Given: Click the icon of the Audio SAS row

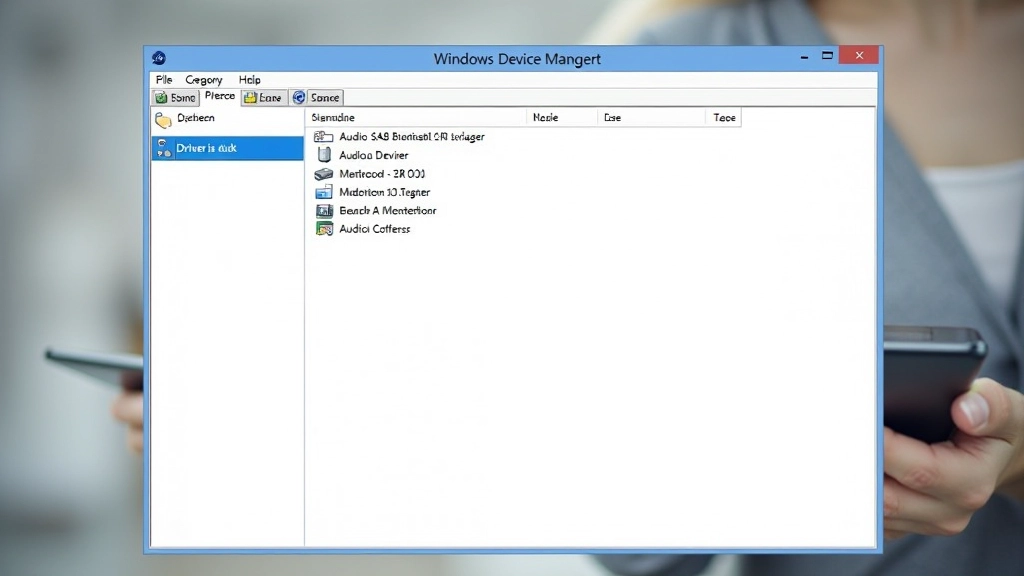Looking at the screenshot, I should [323, 136].
